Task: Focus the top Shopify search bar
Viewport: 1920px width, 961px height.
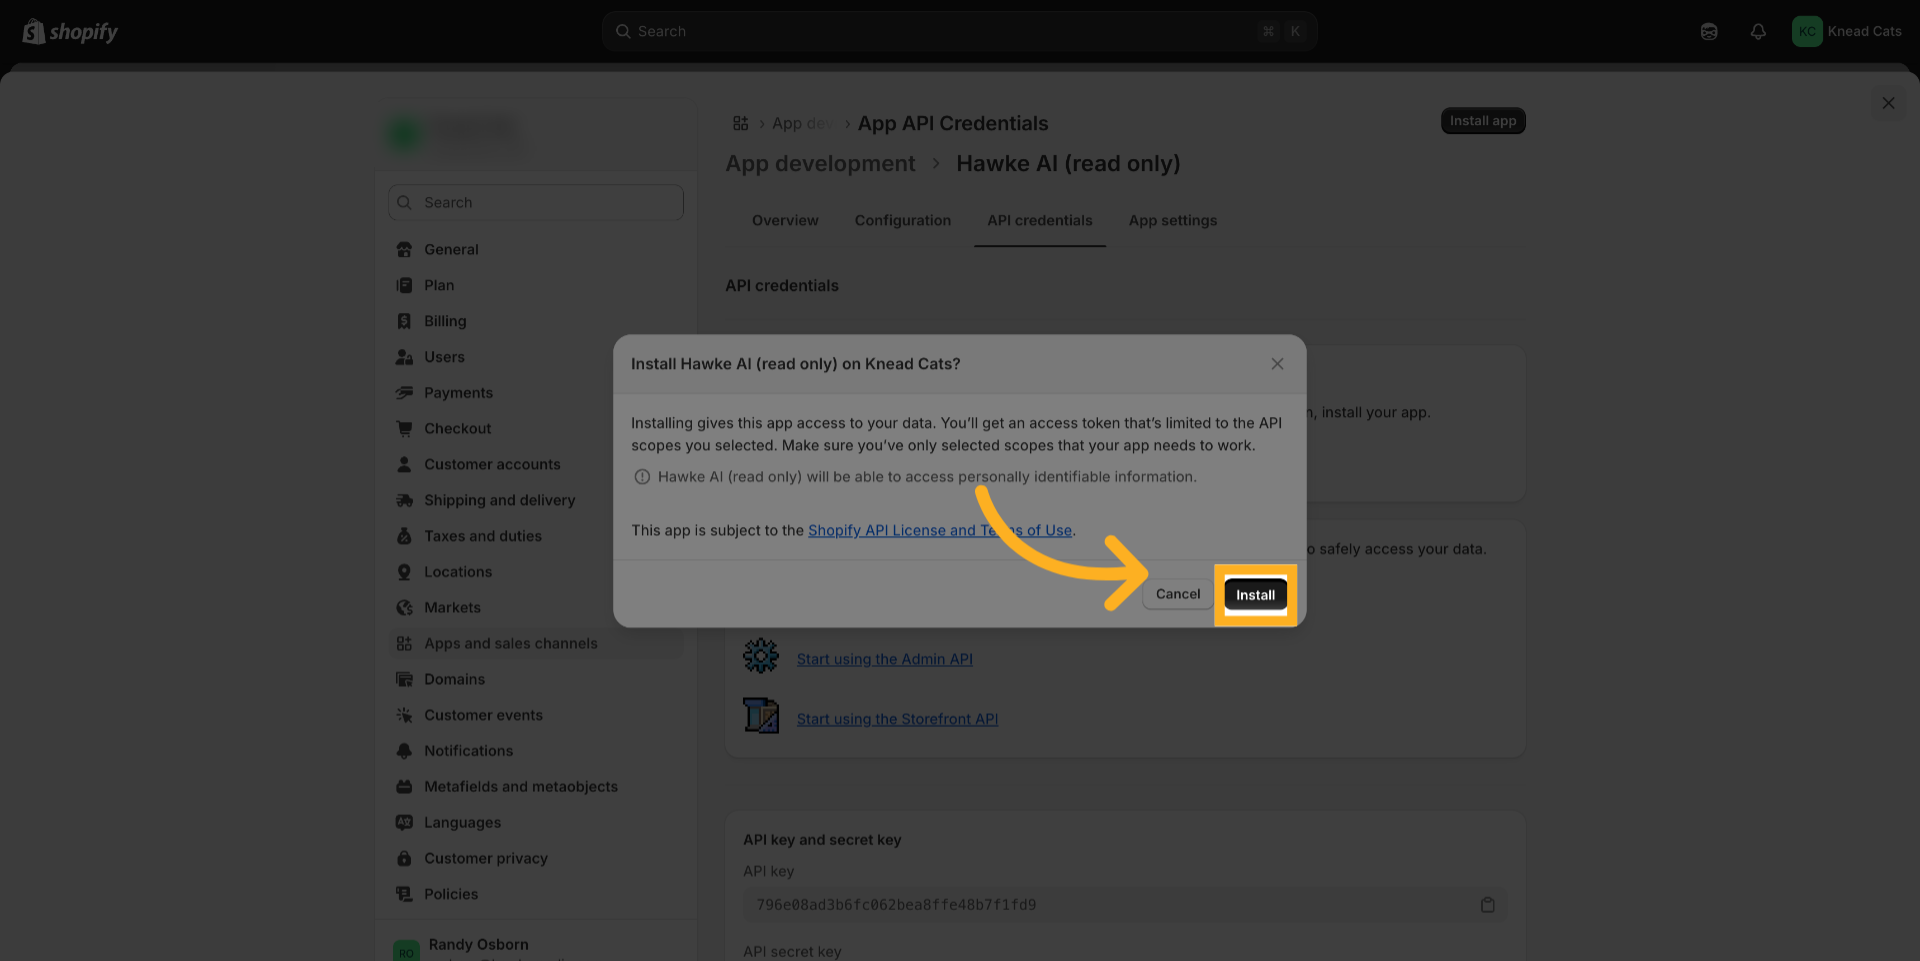Action: (958, 32)
